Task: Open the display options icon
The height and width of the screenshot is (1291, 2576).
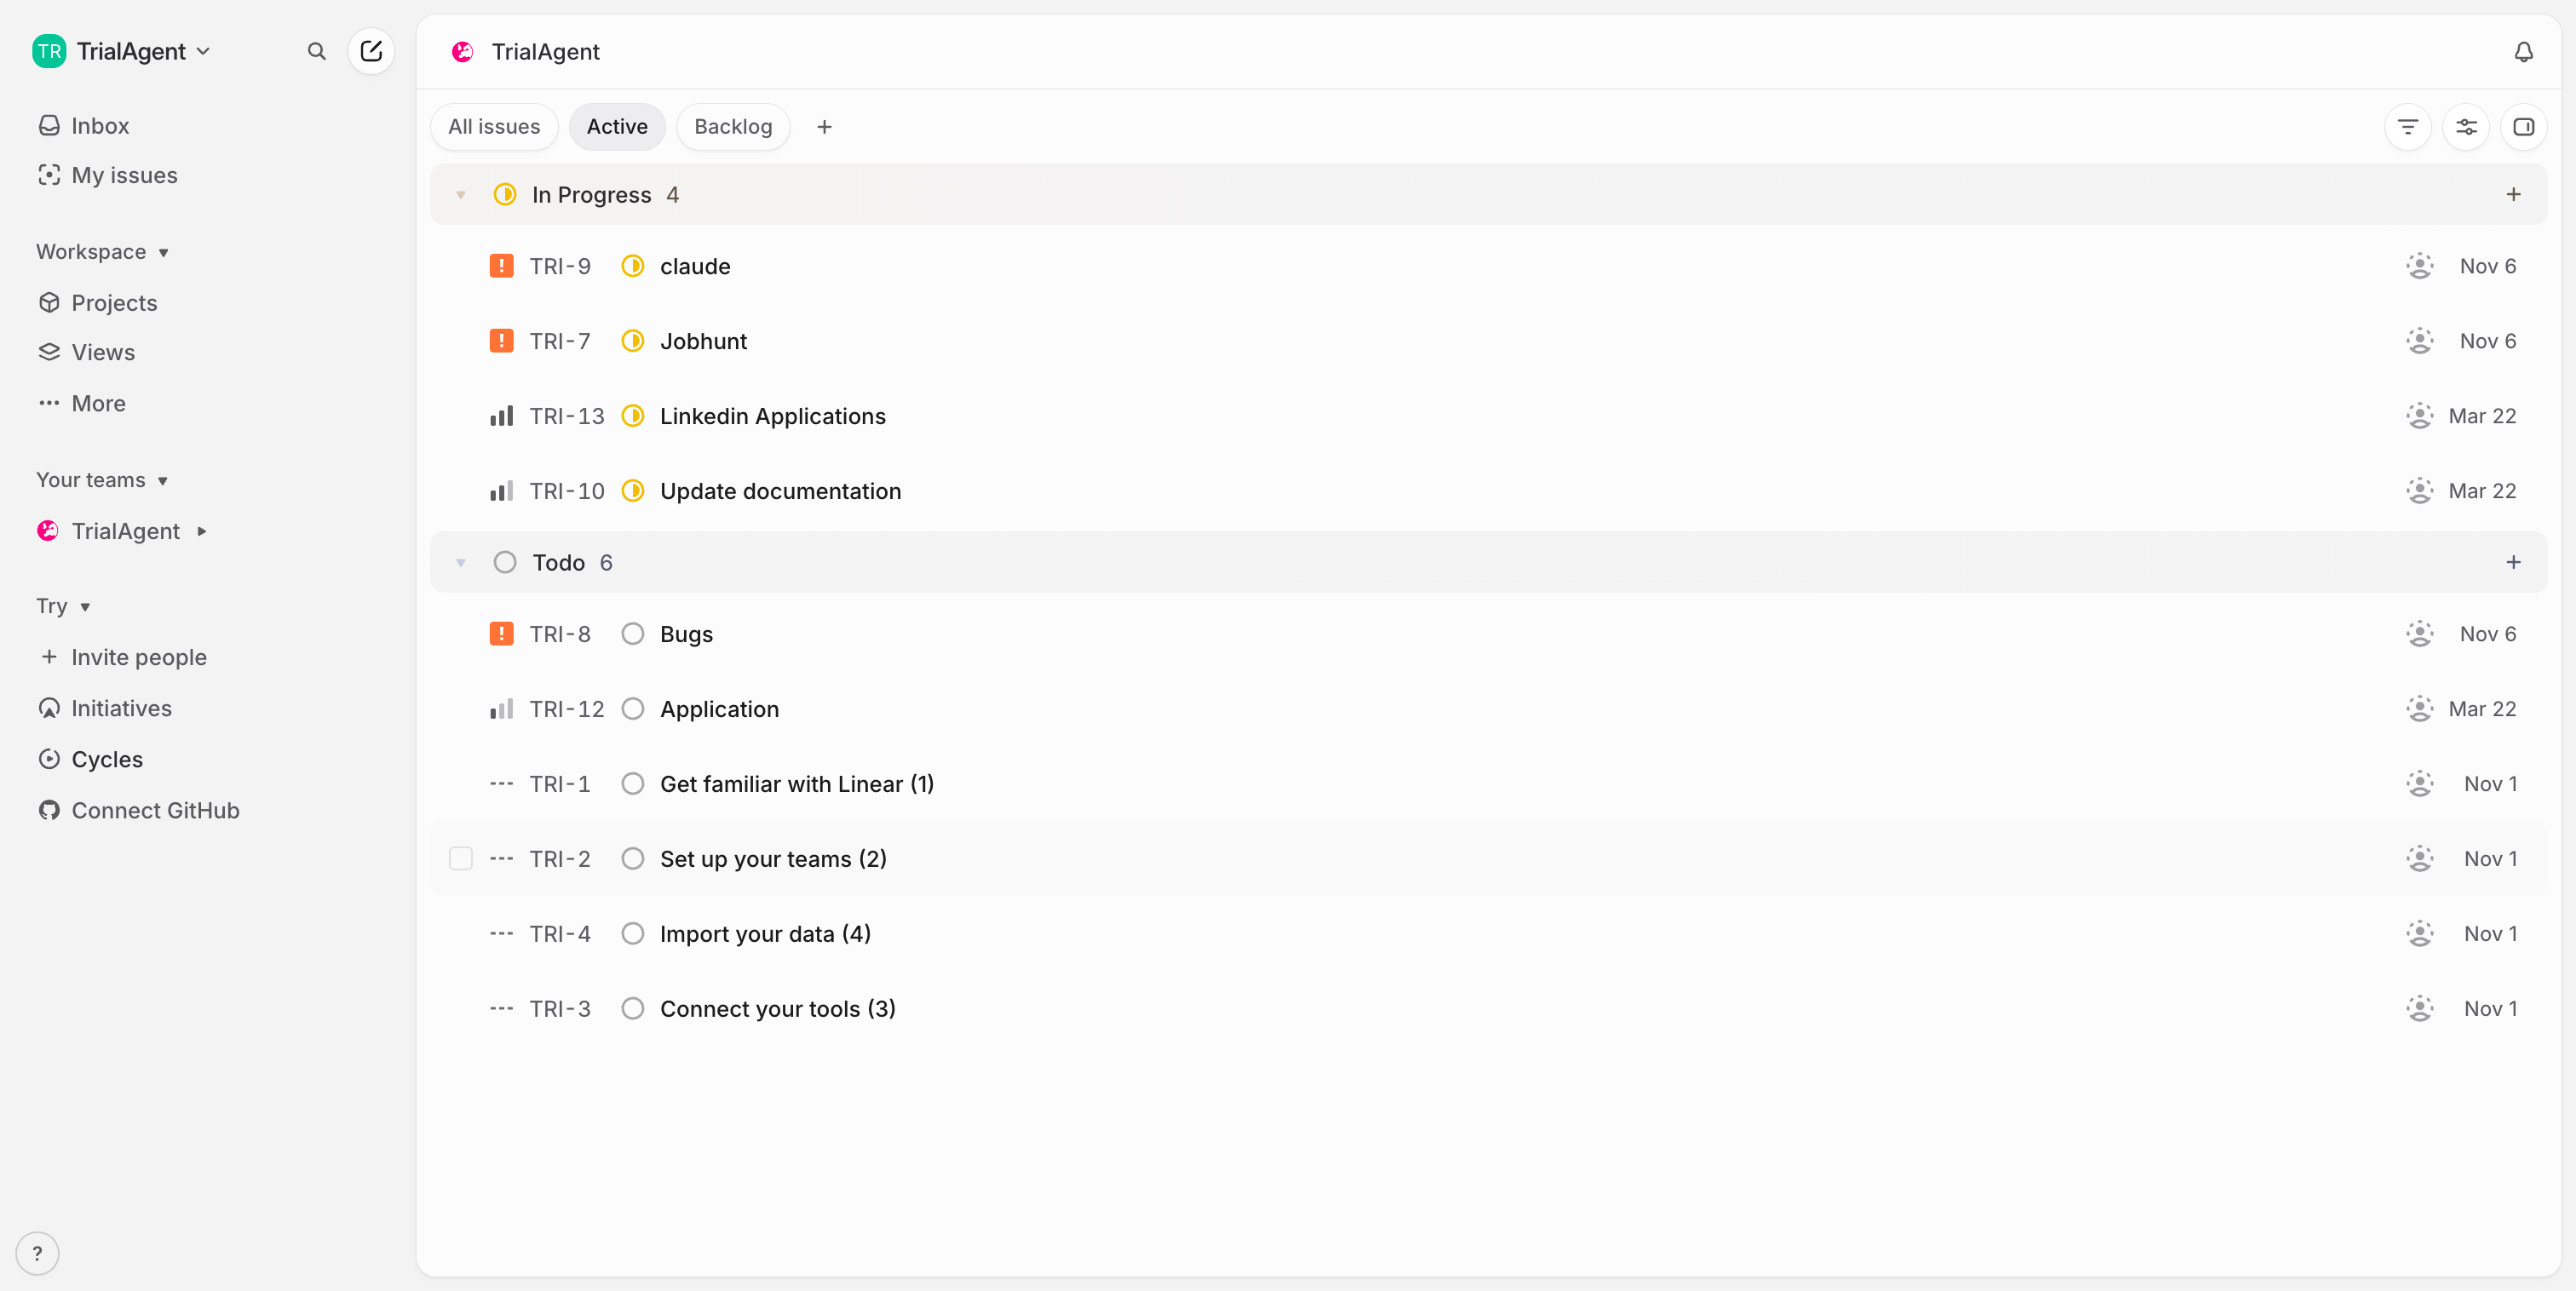Action: pos(2467,126)
